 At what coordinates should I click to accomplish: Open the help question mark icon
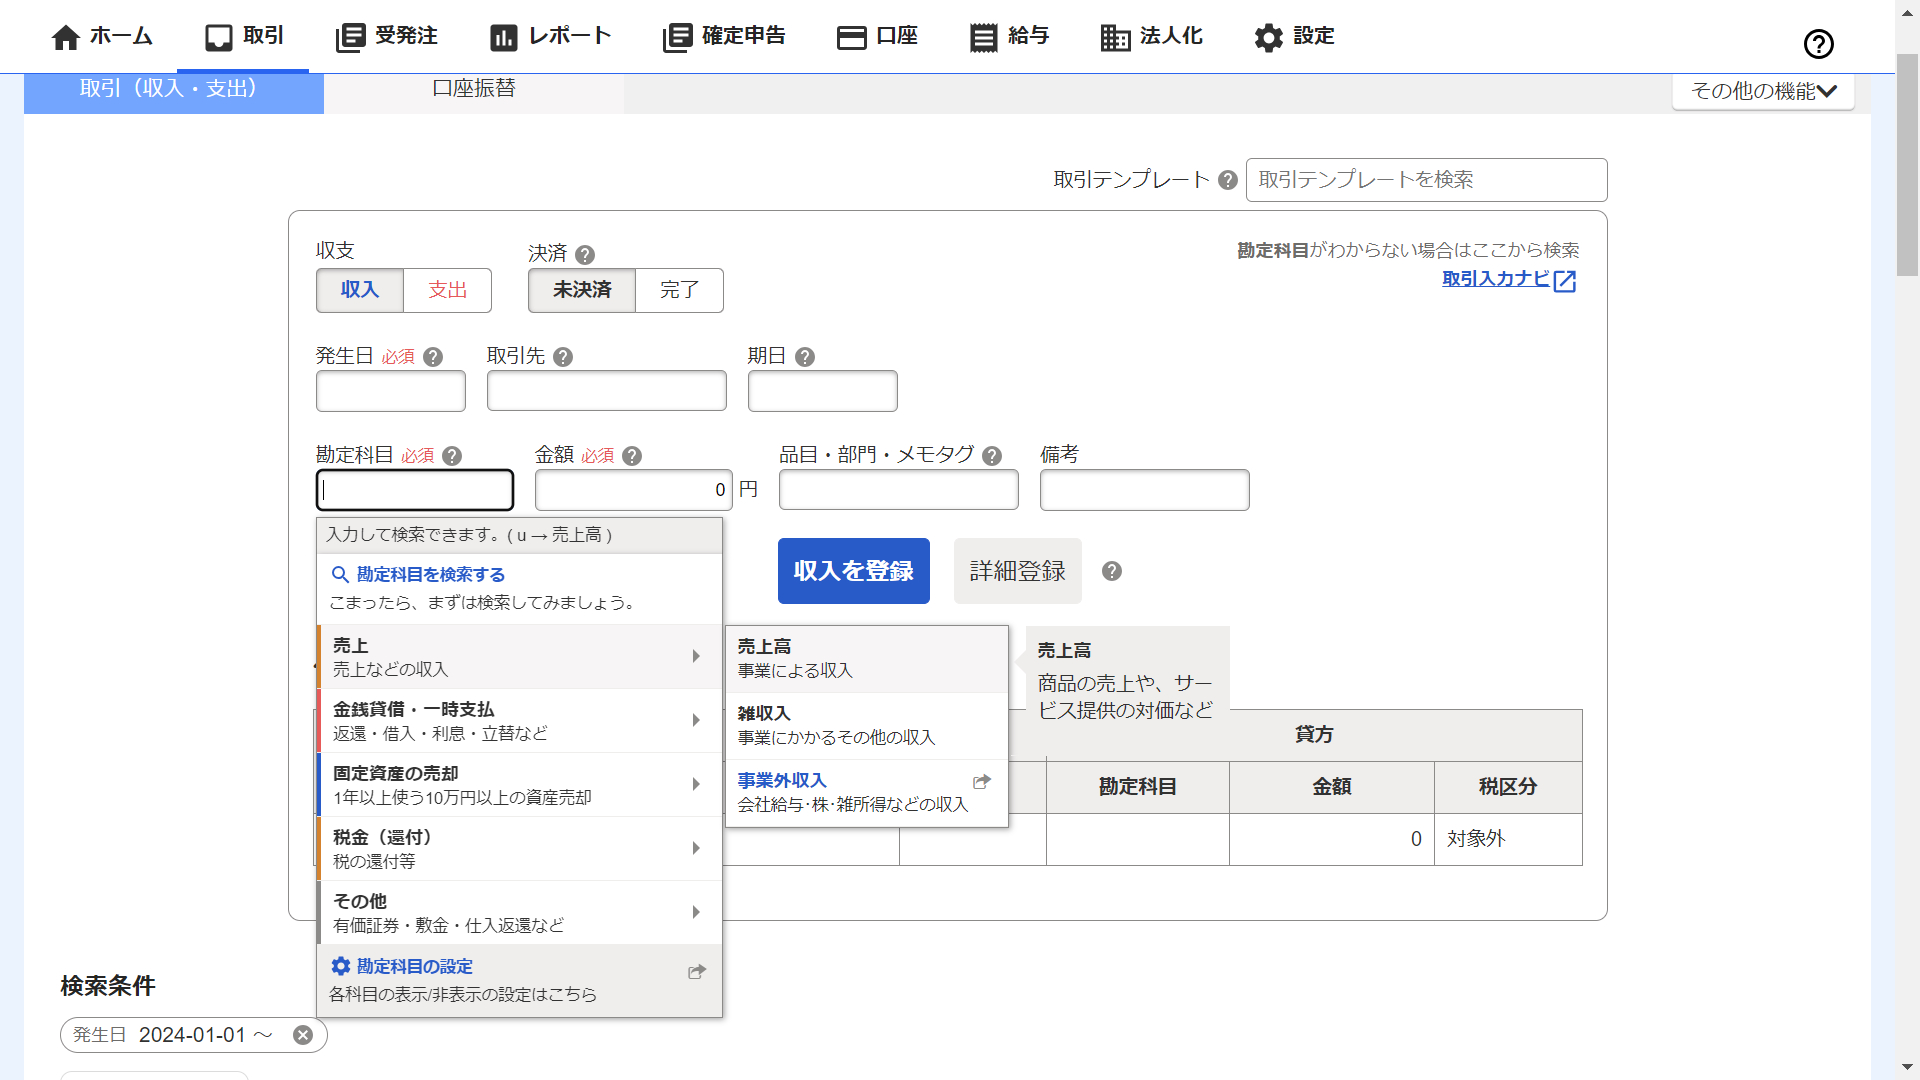(x=1818, y=44)
